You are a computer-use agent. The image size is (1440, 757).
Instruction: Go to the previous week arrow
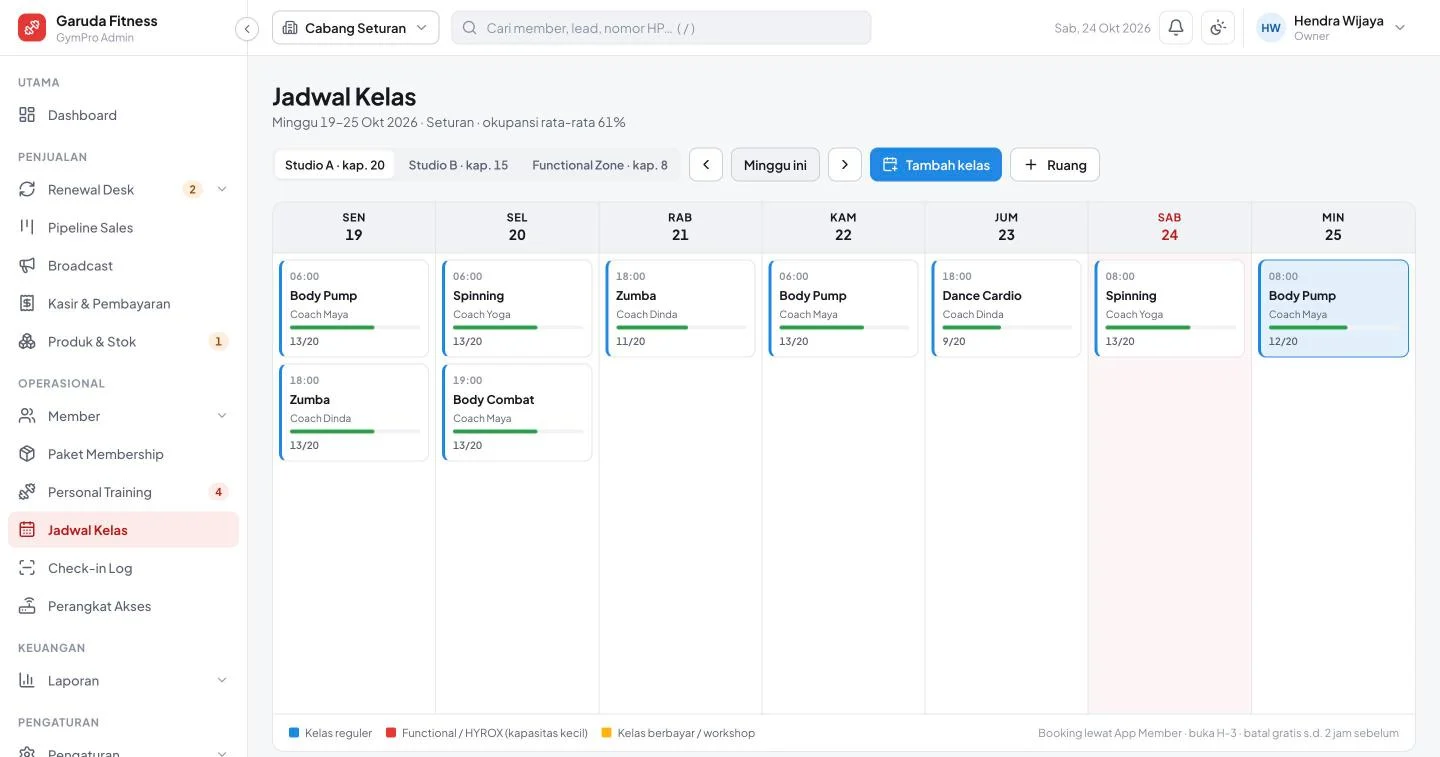tap(706, 165)
